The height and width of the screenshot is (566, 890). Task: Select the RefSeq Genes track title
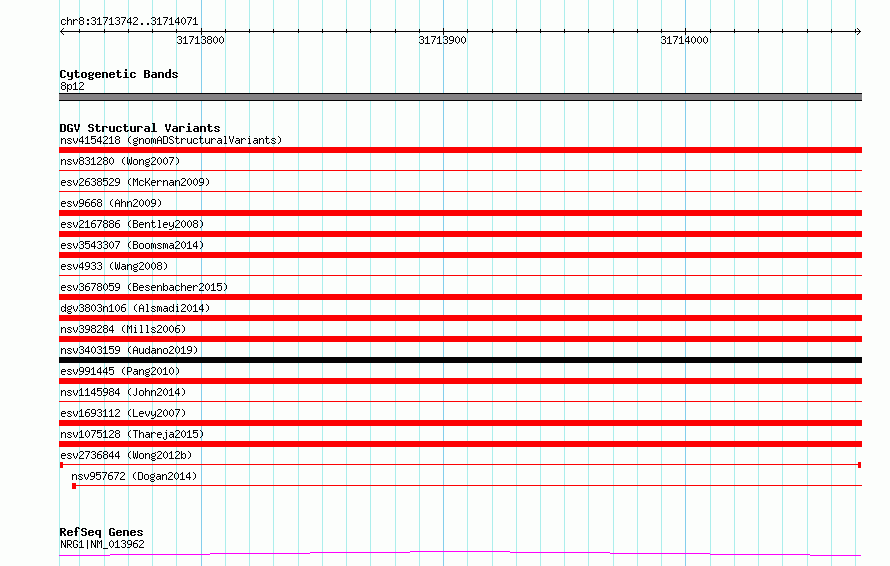click(x=102, y=532)
